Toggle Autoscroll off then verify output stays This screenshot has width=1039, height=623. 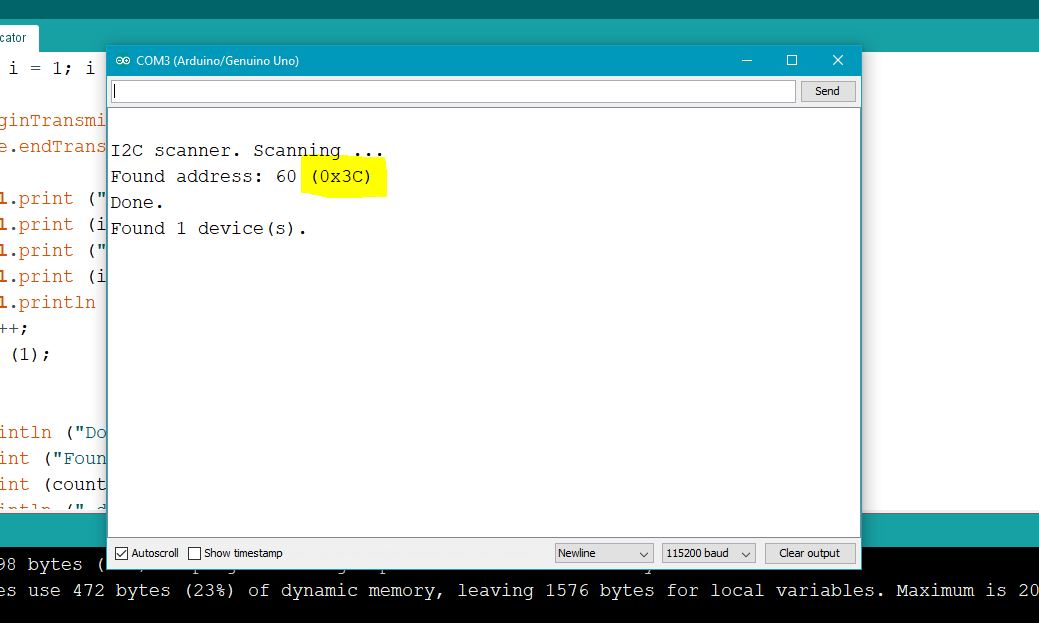click(x=124, y=552)
